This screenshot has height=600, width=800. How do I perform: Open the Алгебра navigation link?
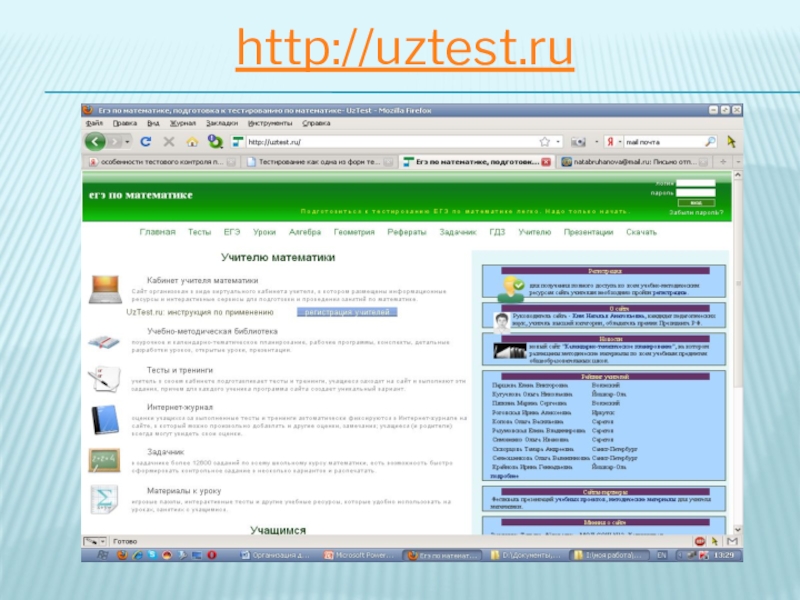point(305,232)
